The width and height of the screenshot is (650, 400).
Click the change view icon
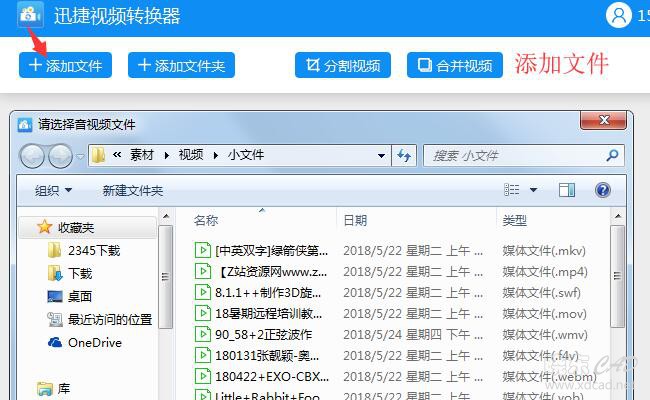tap(512, 190)
